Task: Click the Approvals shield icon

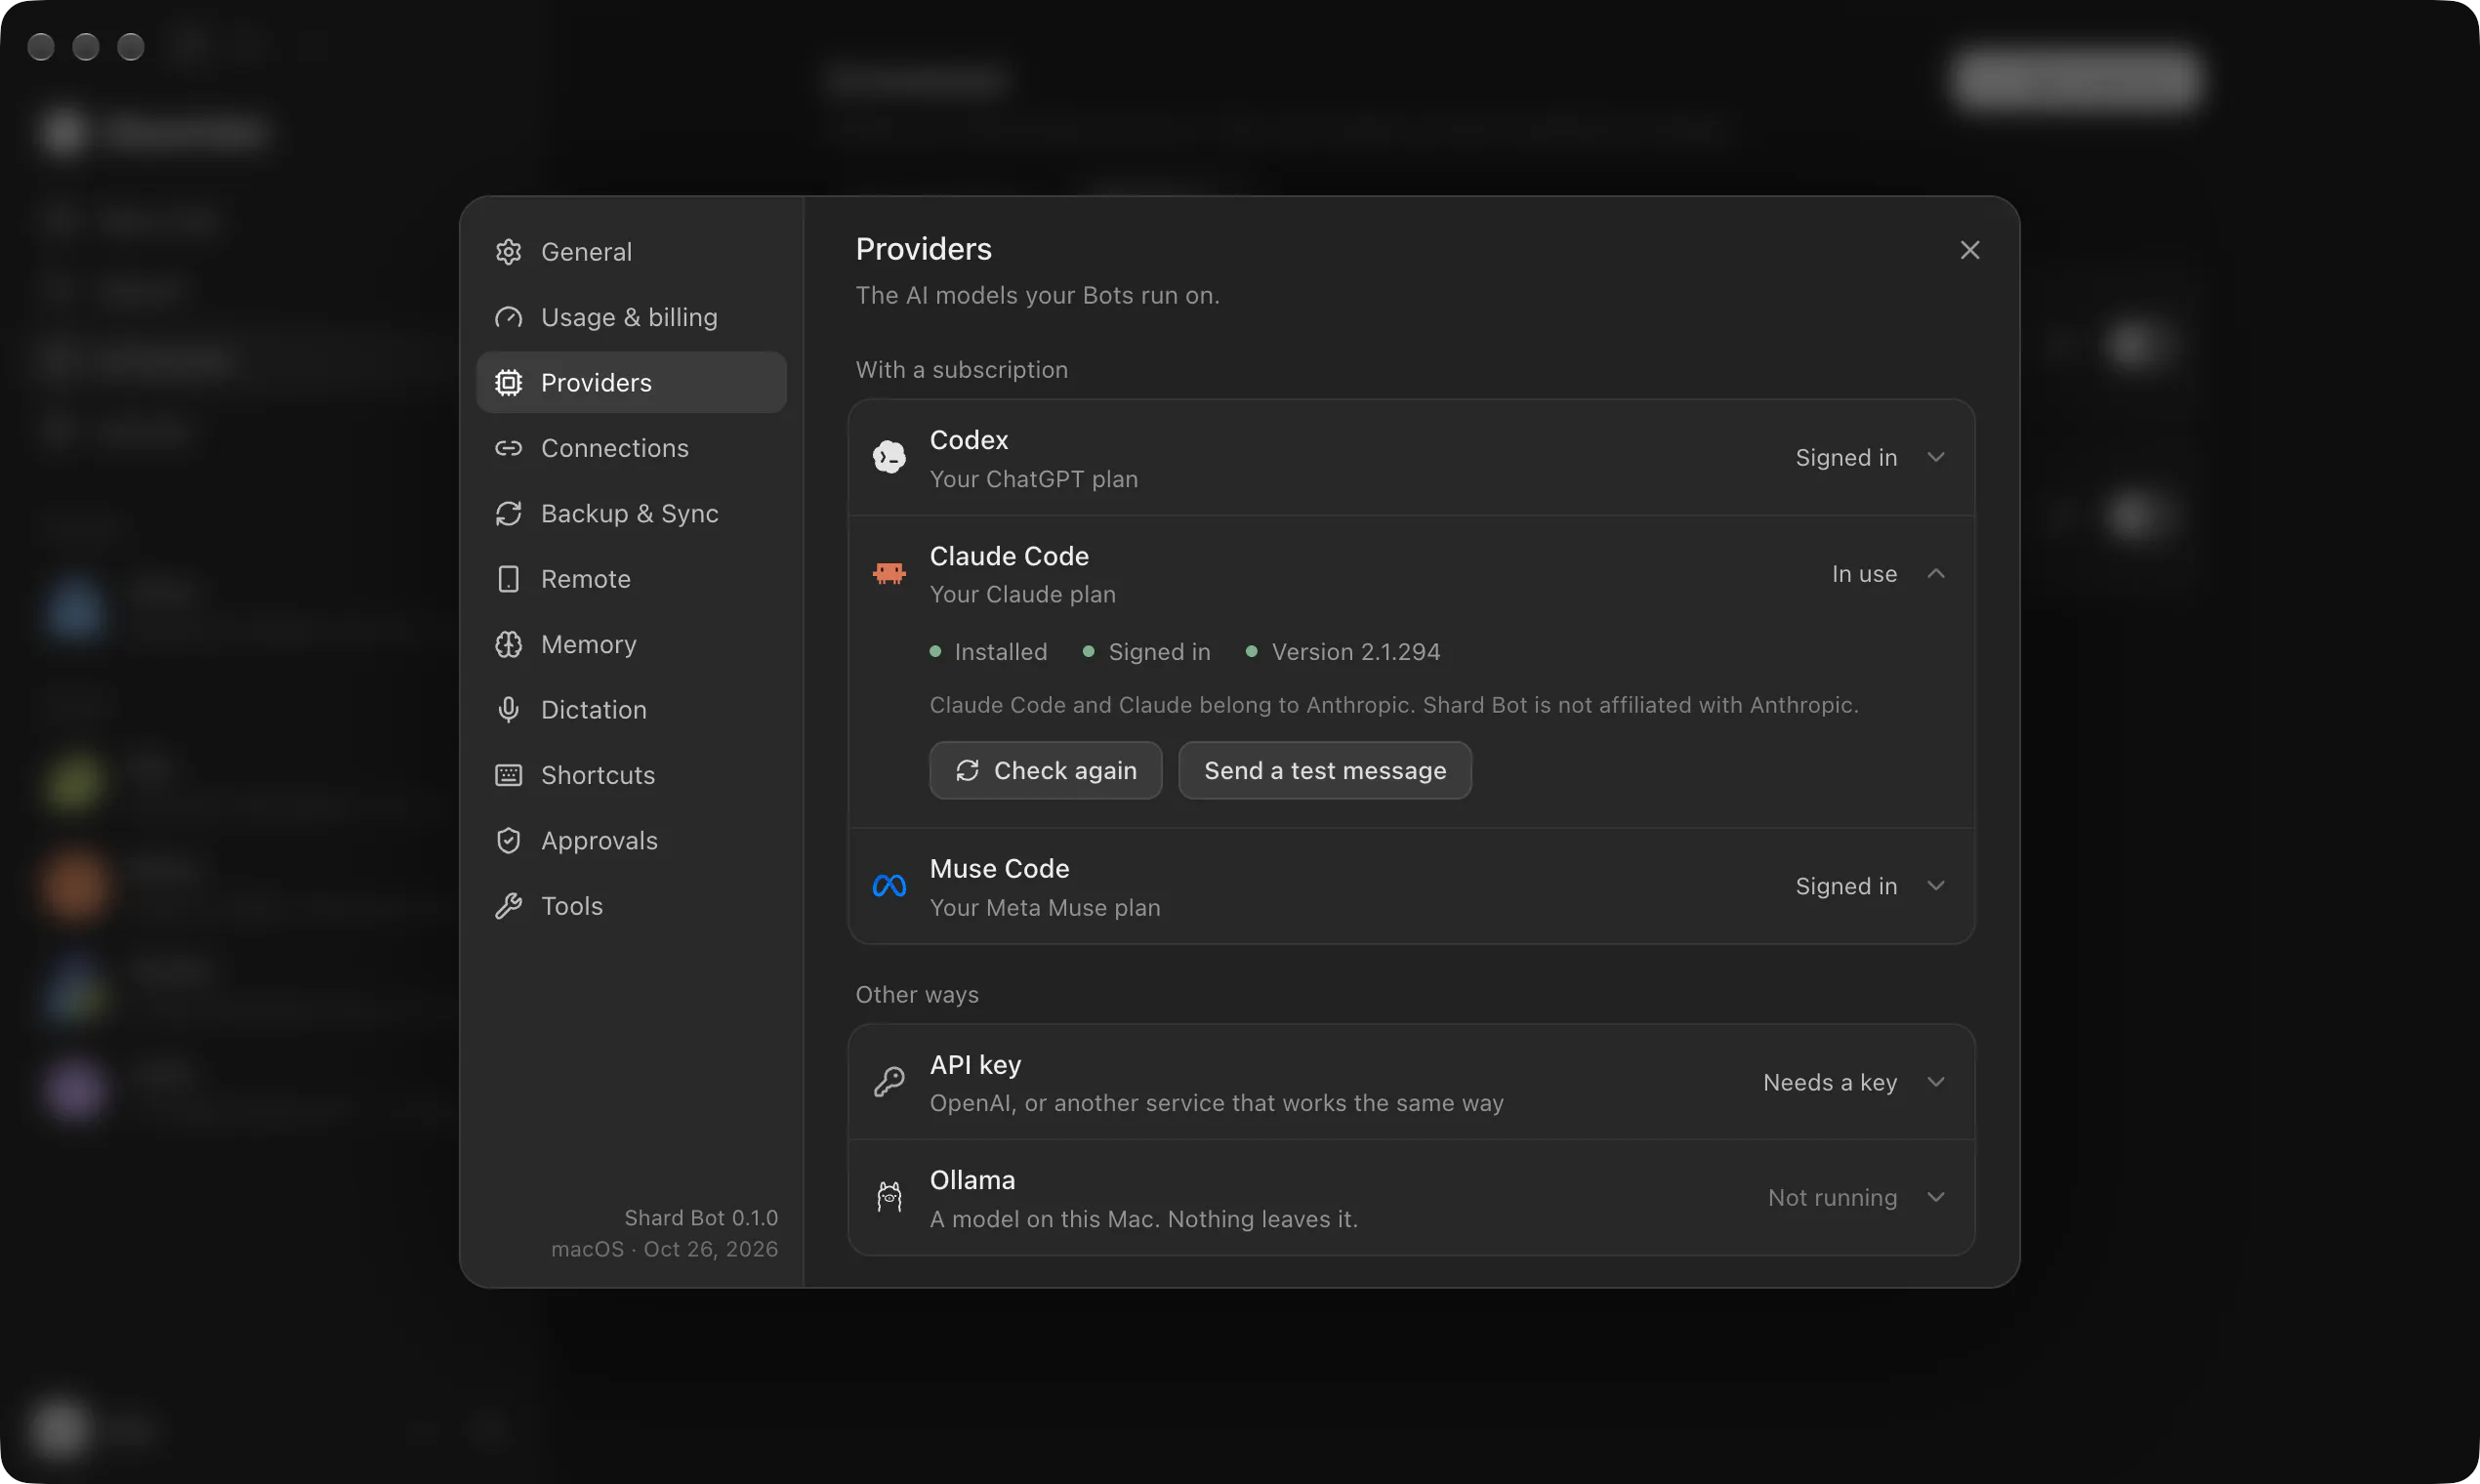Action: (508, 840)
